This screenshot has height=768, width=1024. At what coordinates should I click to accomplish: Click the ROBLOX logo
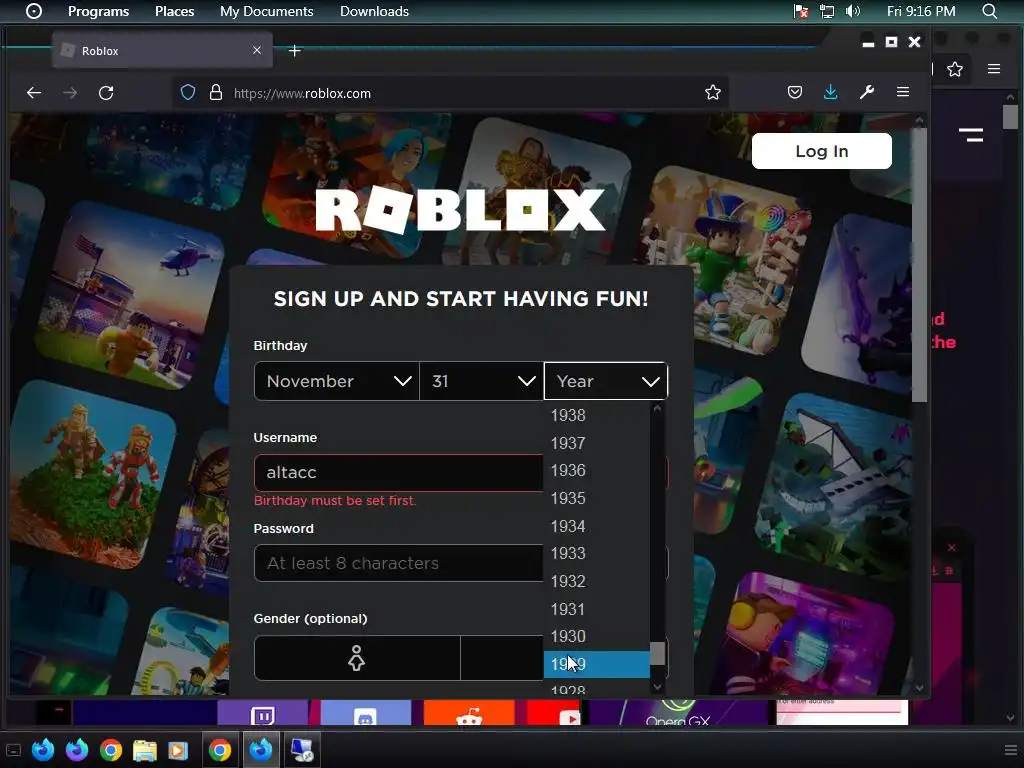[x=460, y=210]
